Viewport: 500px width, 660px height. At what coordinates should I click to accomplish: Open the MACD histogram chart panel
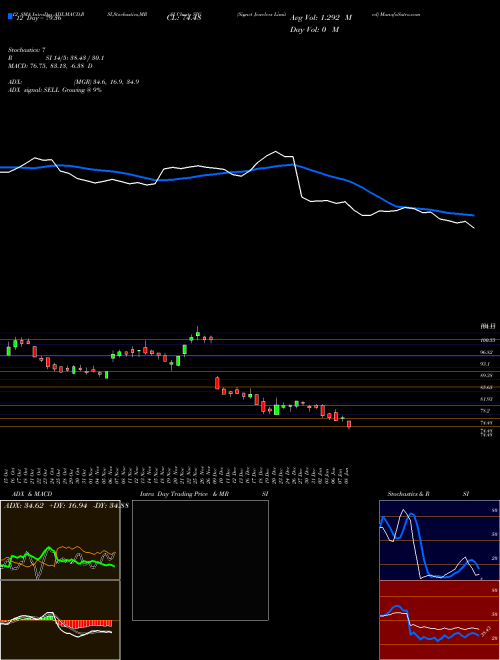tap(60, 620)
